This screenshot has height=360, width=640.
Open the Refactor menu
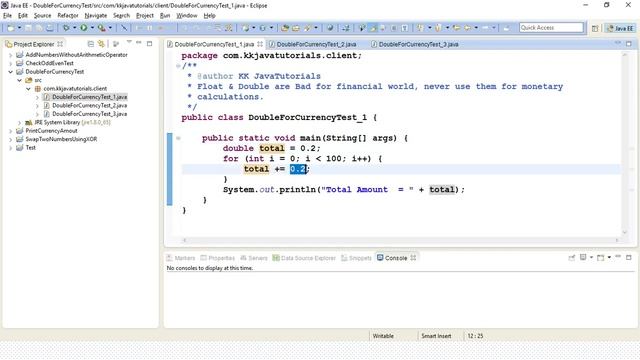coord(68,16)
